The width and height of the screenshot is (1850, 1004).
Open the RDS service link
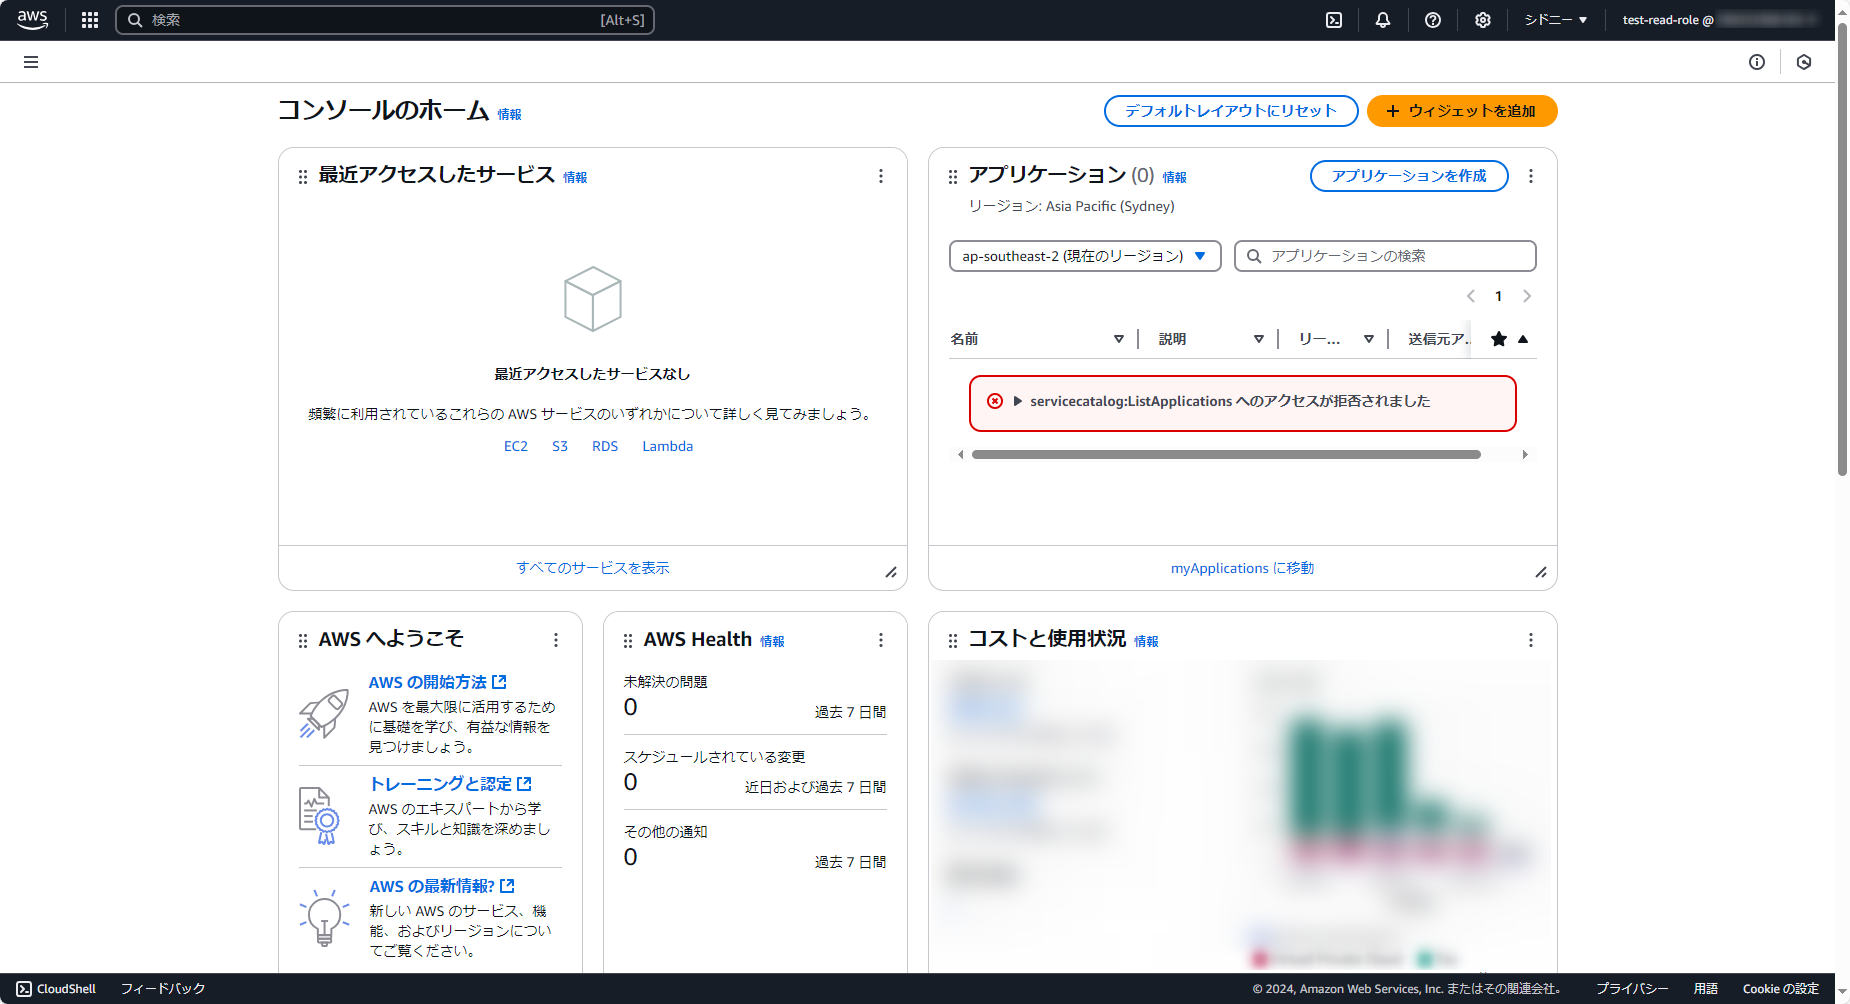pyautogui.click(x=605, y=446)
